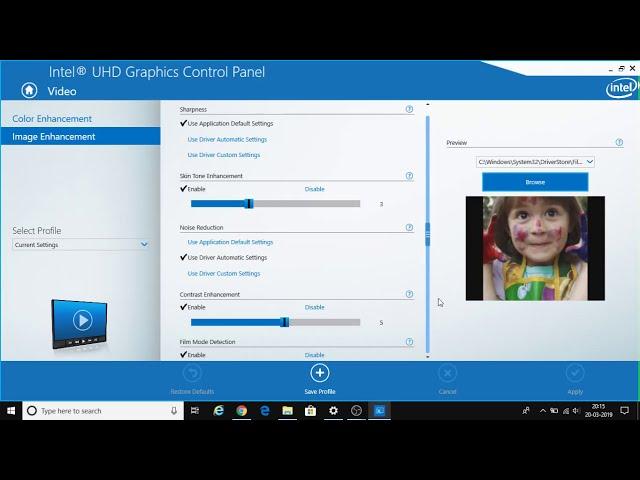Go to the Home screen icon
This screenshot has height=480, width=640.
coord(29,91)
